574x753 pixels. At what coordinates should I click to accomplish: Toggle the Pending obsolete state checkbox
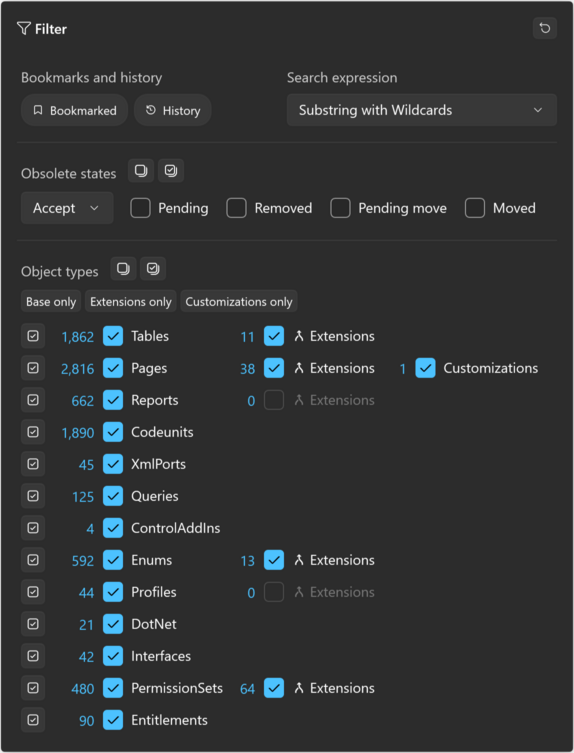point(140,208)
